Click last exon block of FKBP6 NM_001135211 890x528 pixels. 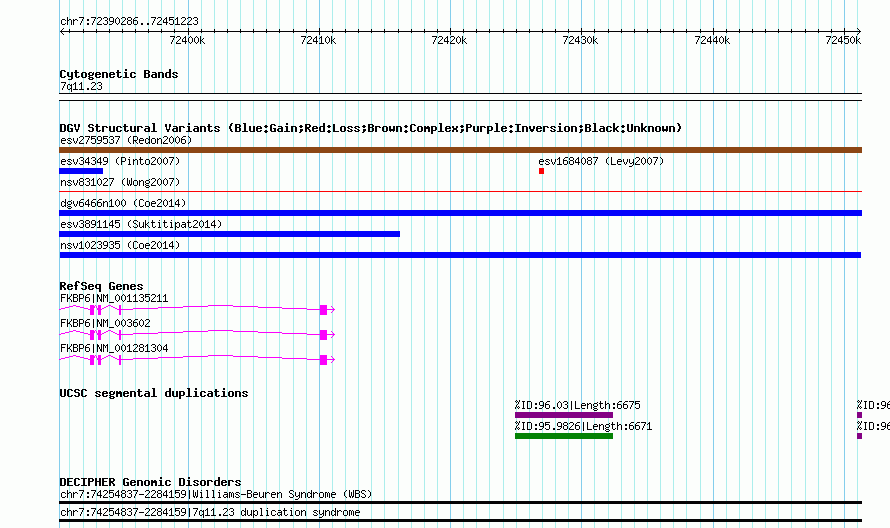324,309
